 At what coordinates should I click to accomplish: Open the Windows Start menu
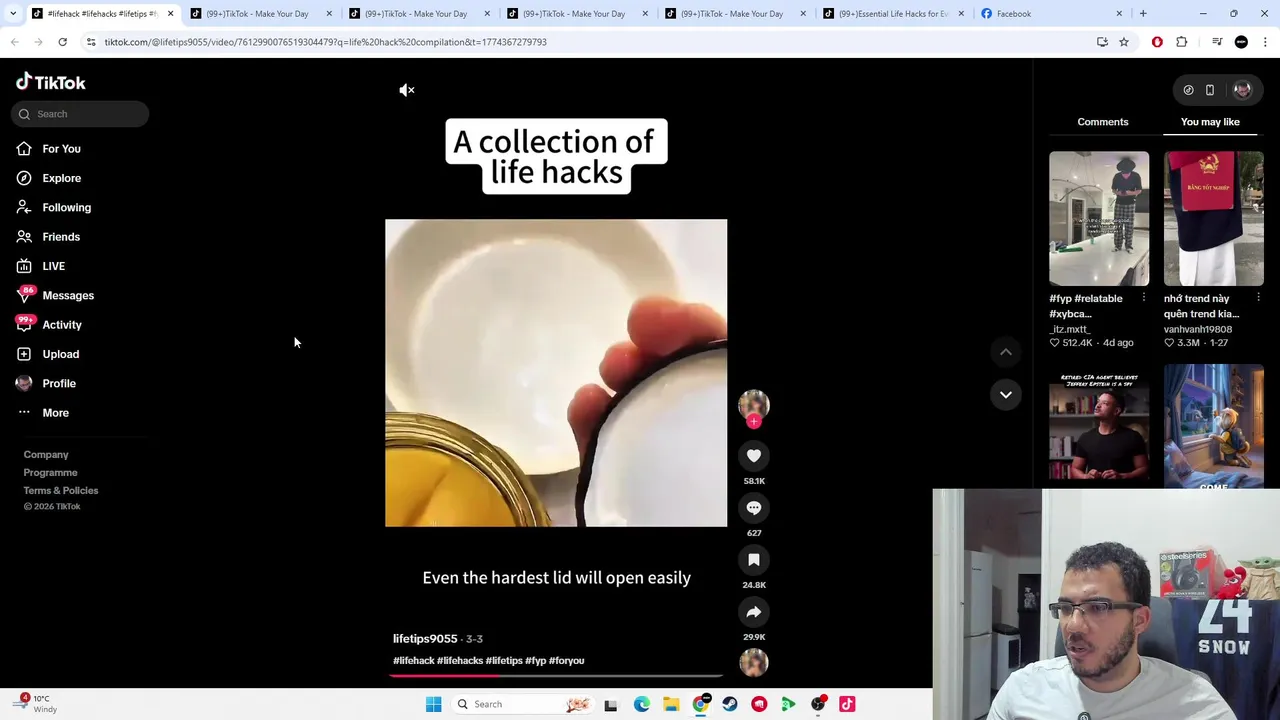pos(433,704)
